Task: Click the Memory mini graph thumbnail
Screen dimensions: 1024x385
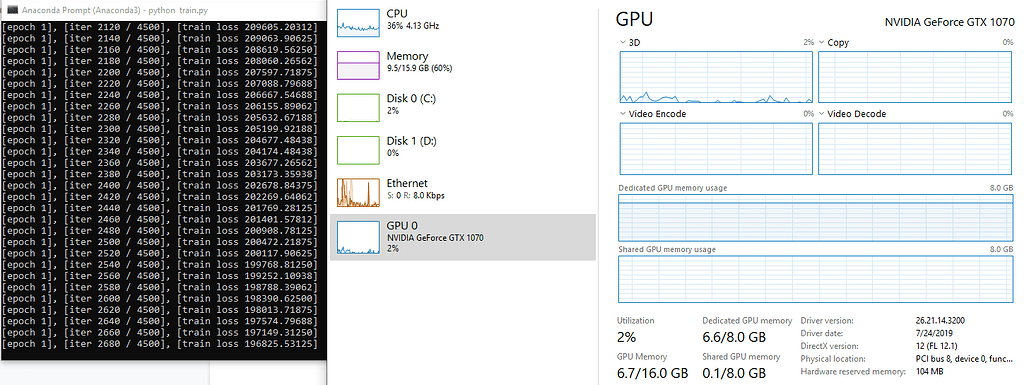Action: pyautogui.click(x=358, y=65)
